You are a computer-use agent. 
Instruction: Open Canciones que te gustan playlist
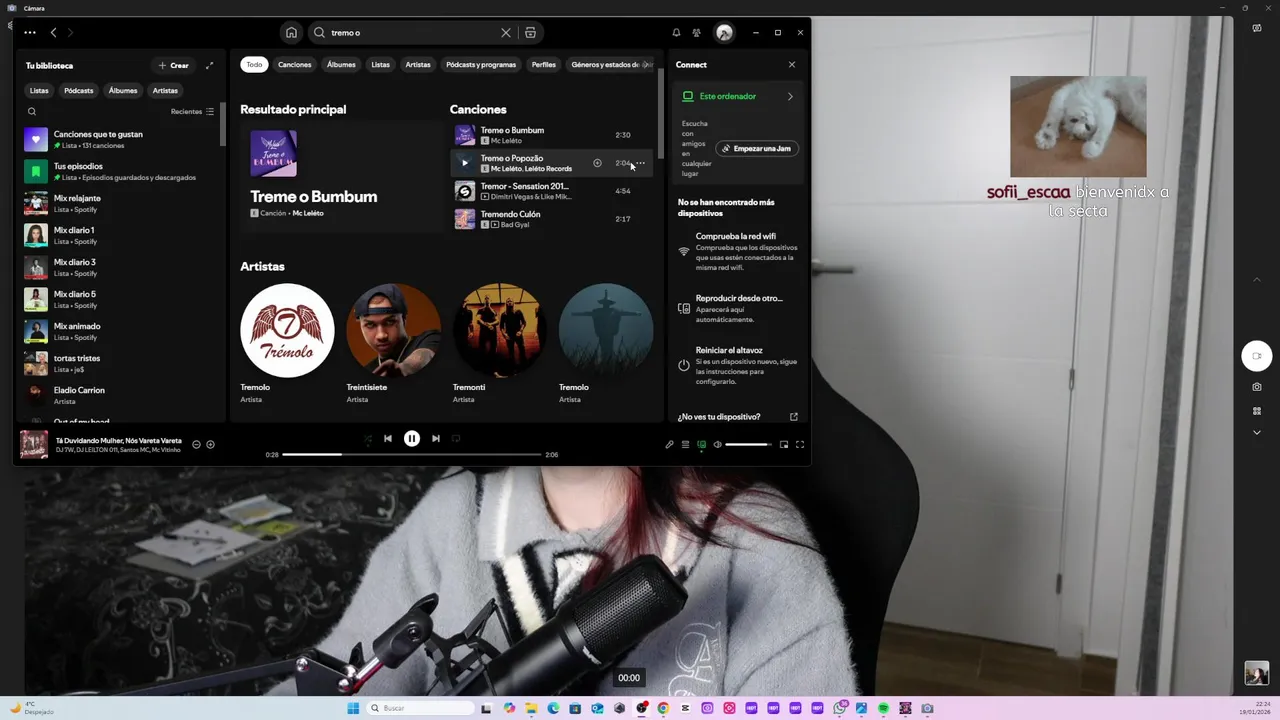[x=120, y=139]
